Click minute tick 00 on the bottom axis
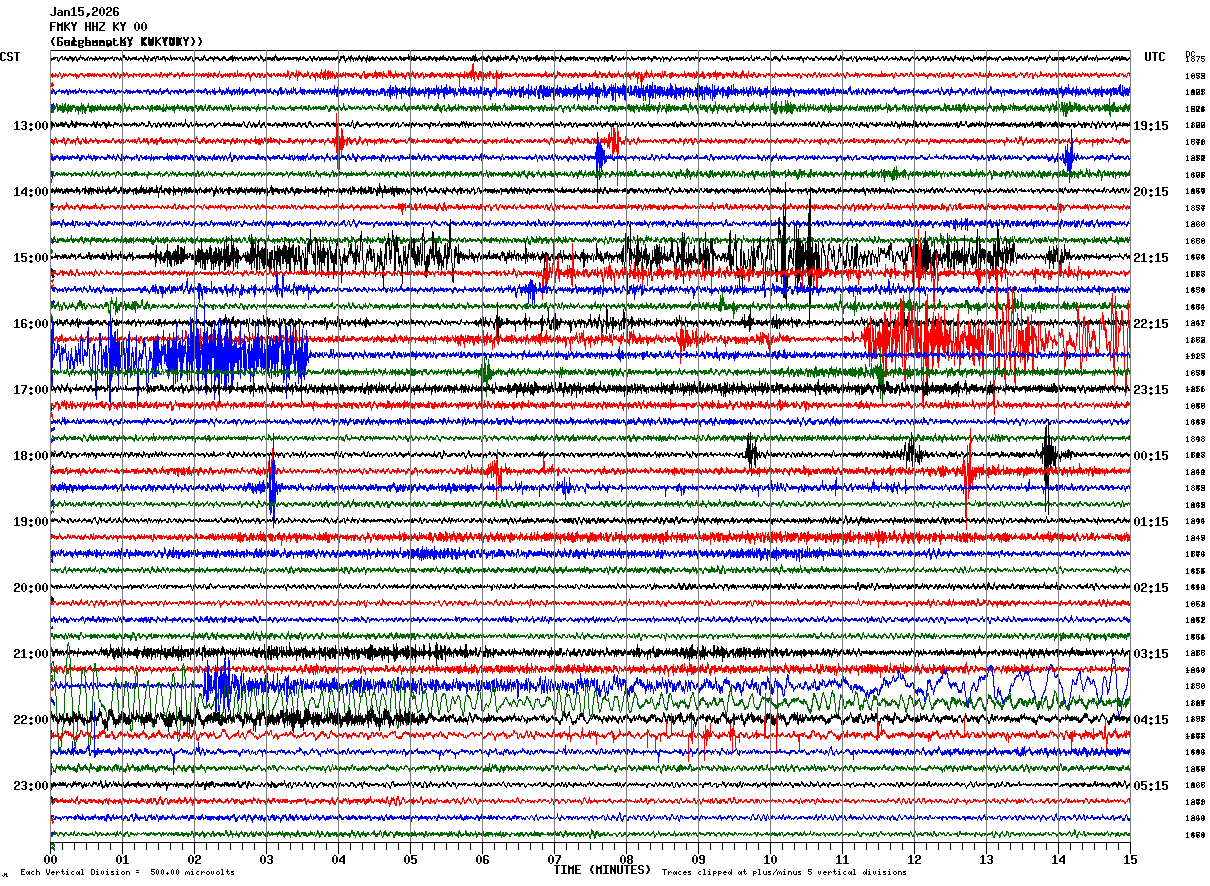Viewport: 1210px width, 886px height. click(50, 859)
